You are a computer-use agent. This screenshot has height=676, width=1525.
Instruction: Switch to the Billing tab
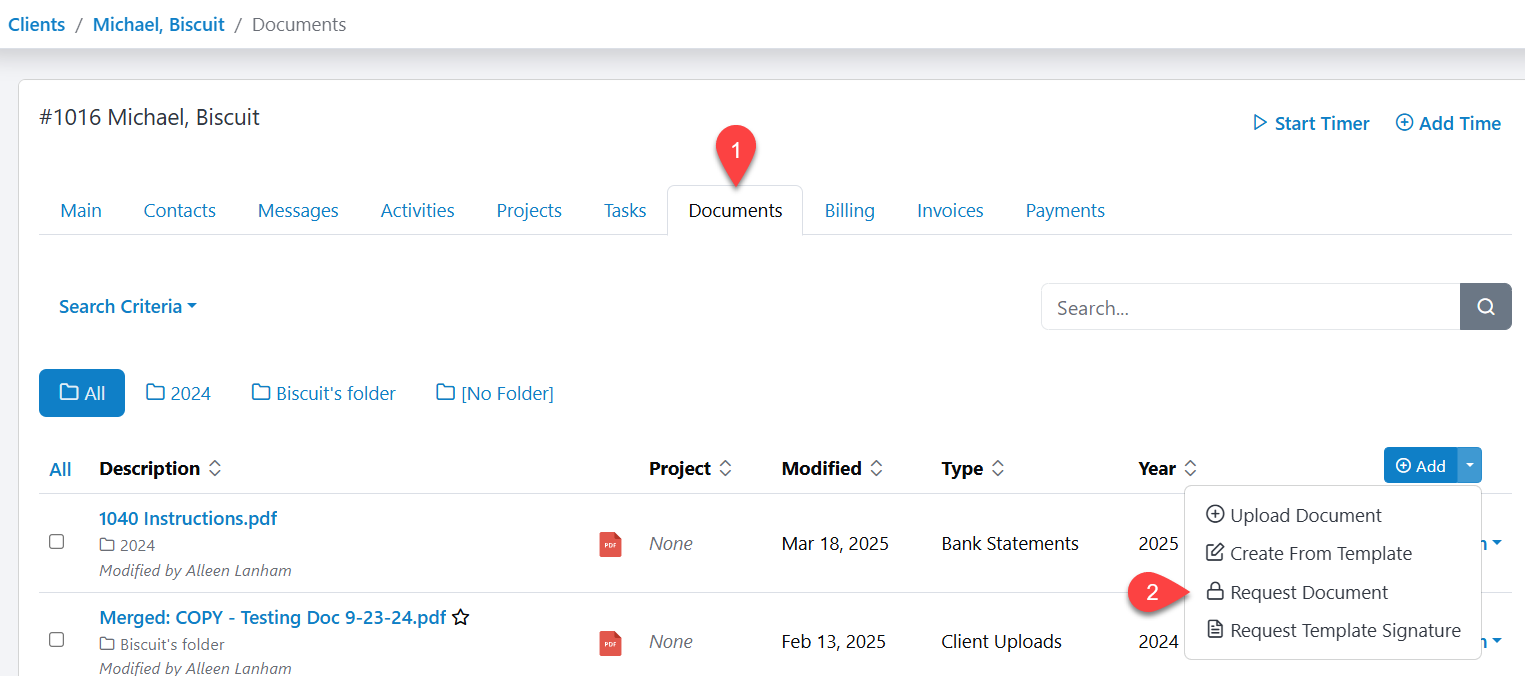[x=849, y=210]
